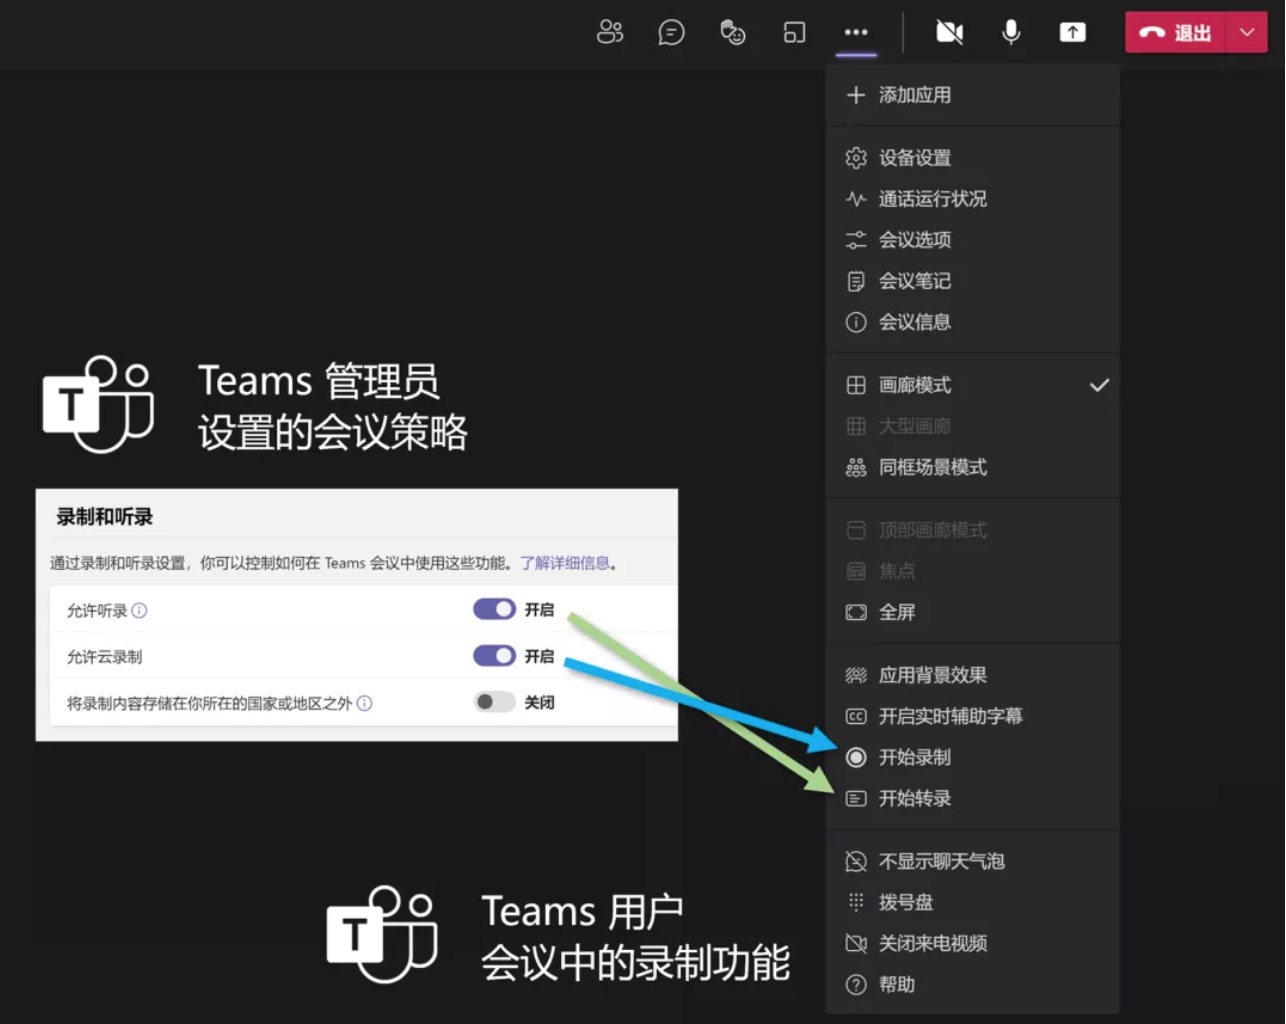Image resolution: width=1286 pixels, height=1024 pixels.
Task: Click the 焦点 option
Action: coord(973,571)
